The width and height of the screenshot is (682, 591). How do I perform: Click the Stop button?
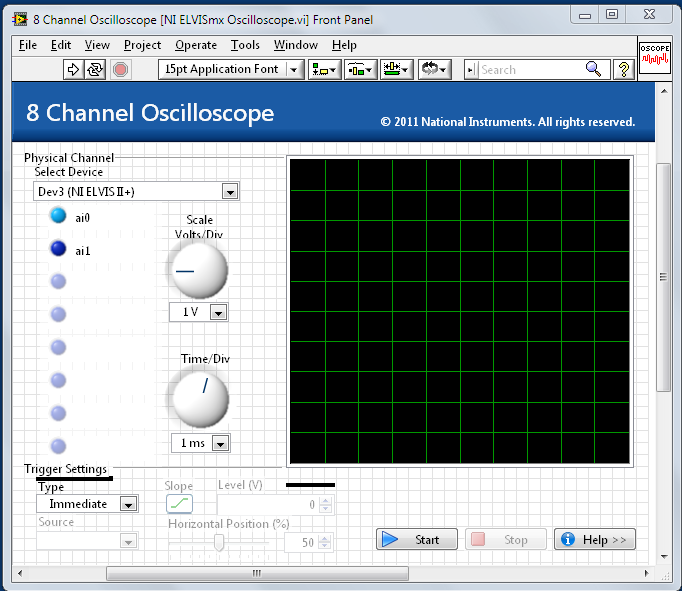point(506,539)
